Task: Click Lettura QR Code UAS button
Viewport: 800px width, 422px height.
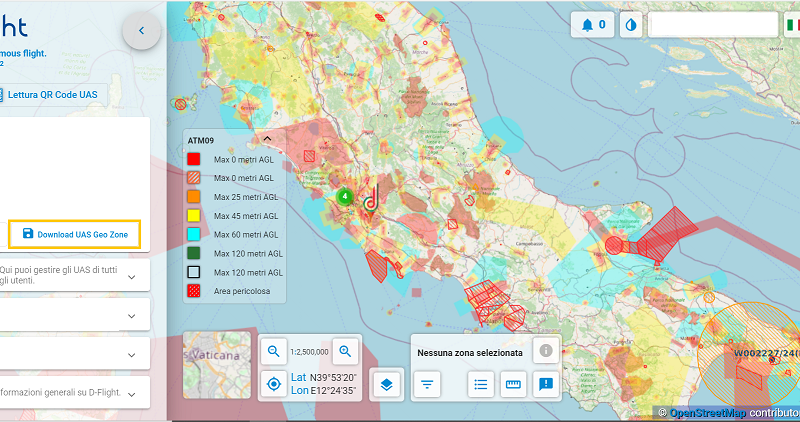Action: 53,95
